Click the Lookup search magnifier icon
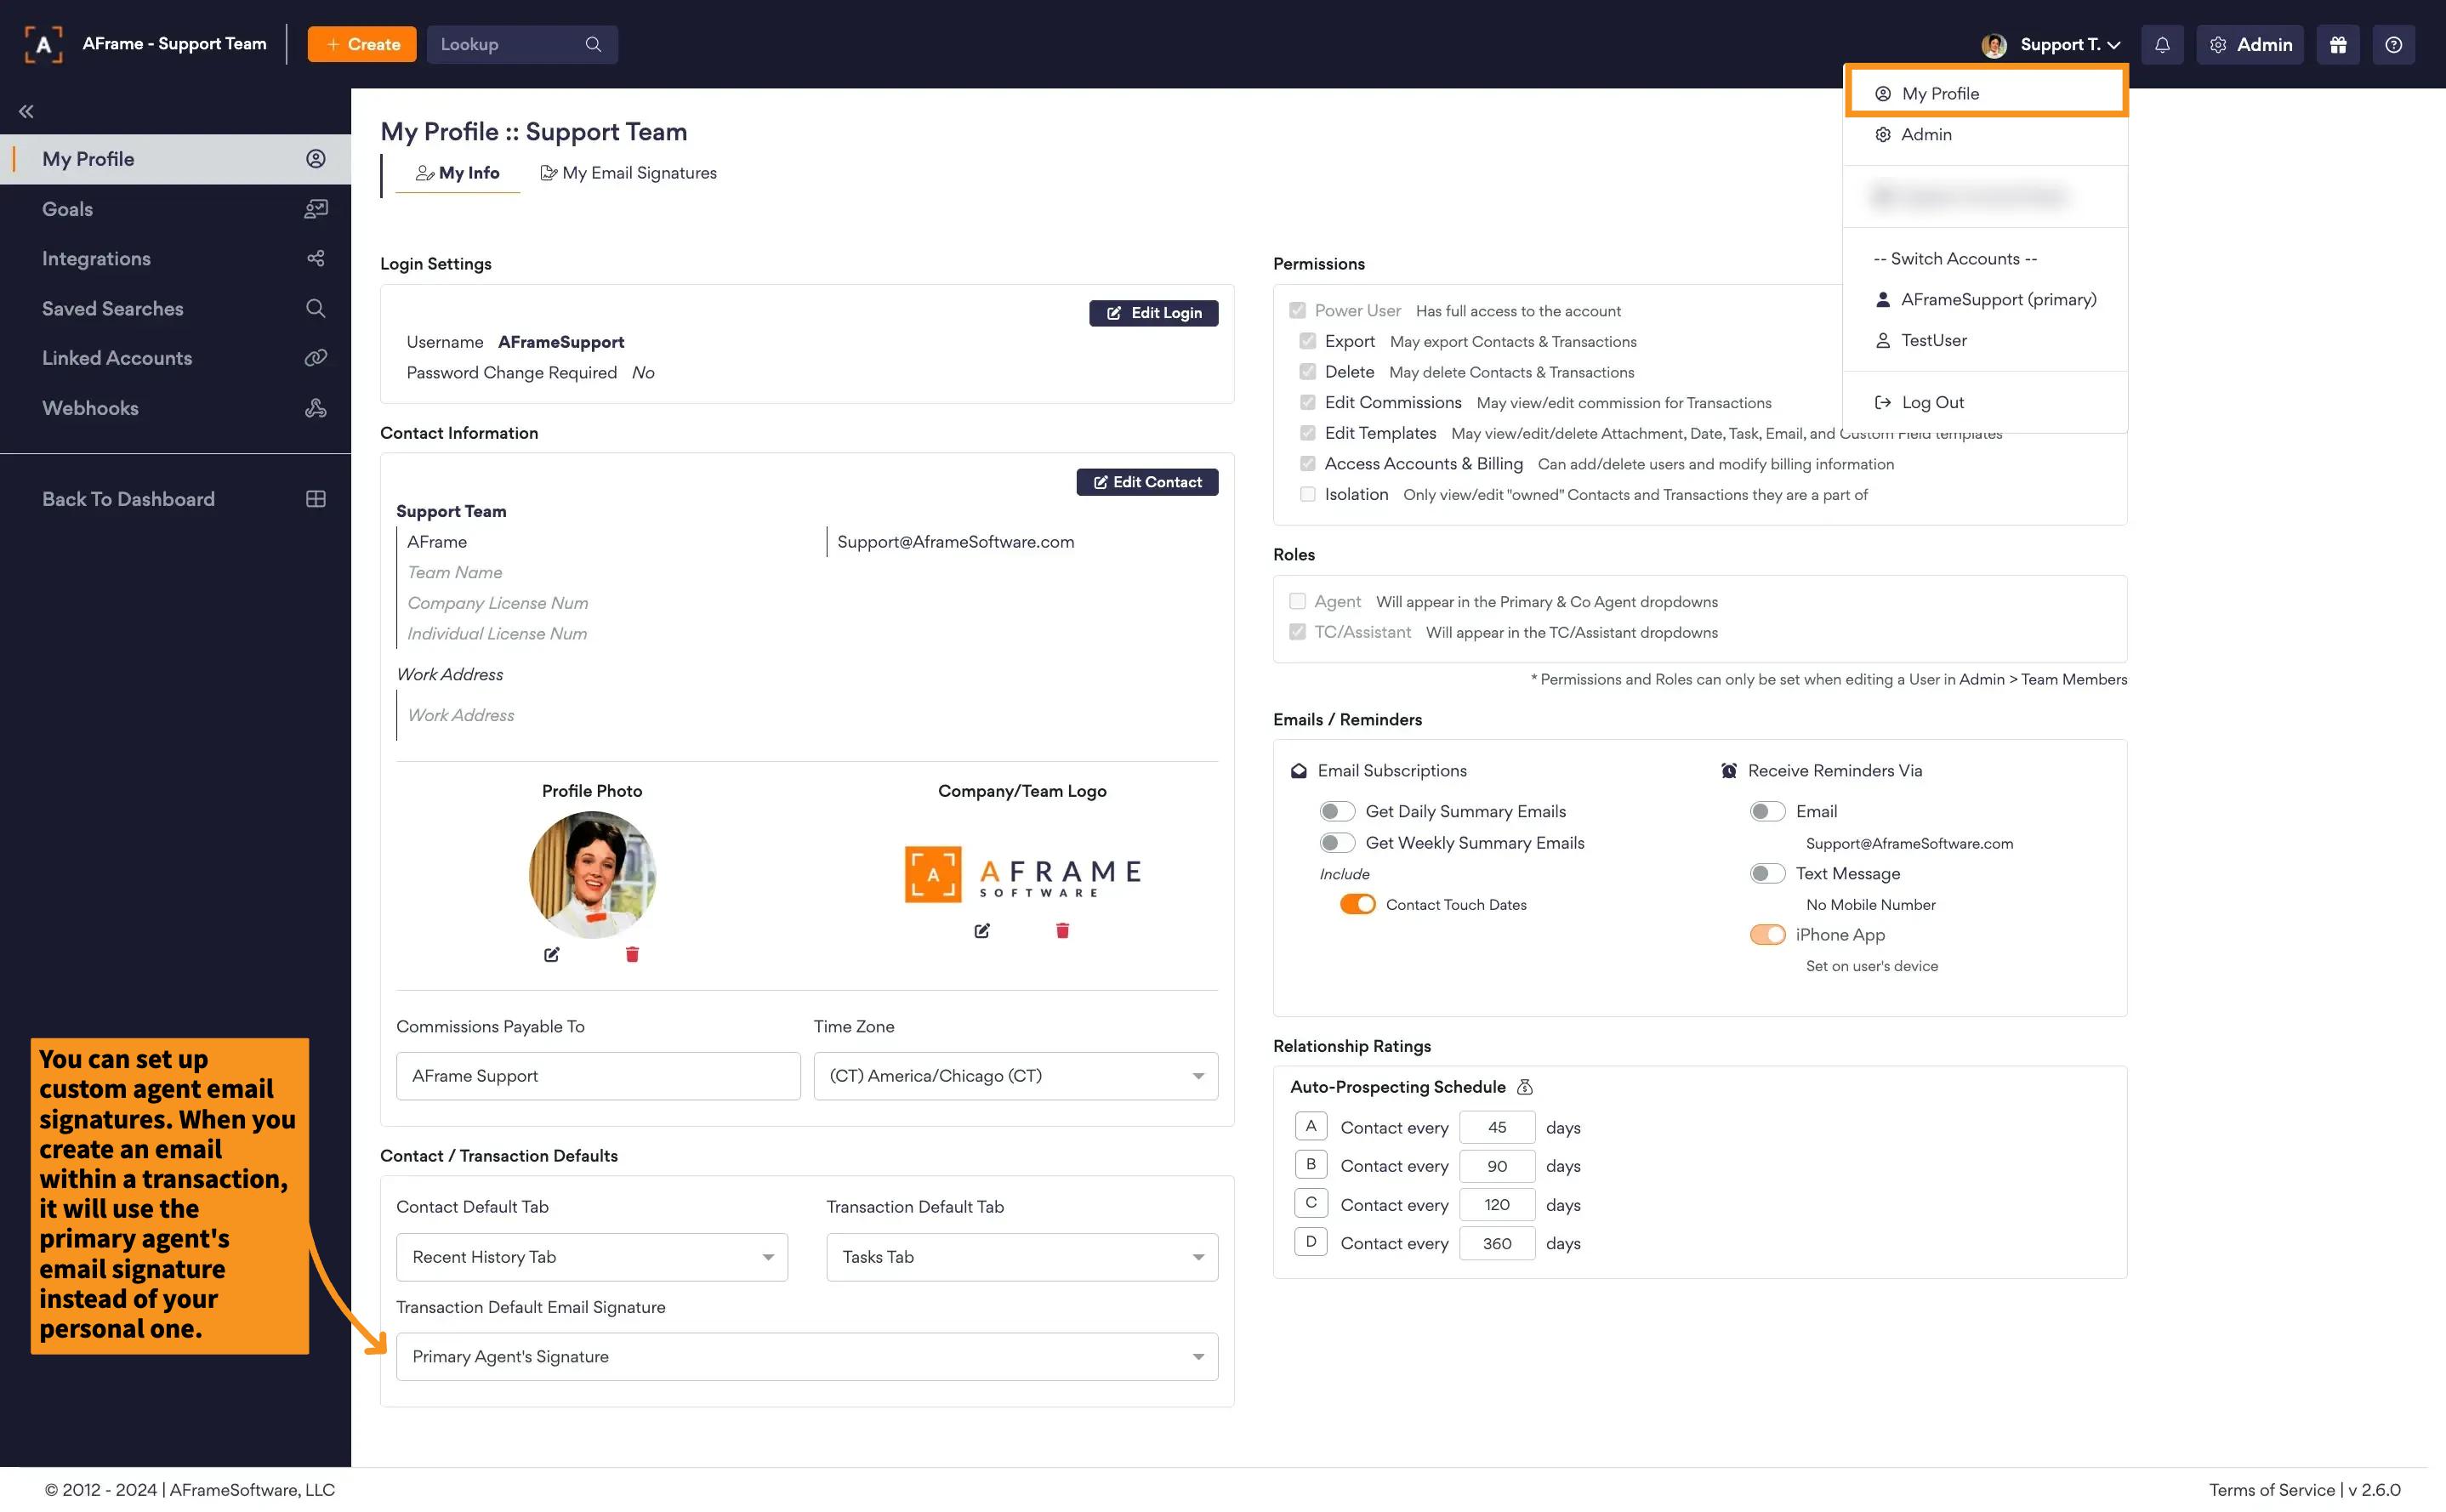Screen dimensions: 2446x1512 [593, 44]
